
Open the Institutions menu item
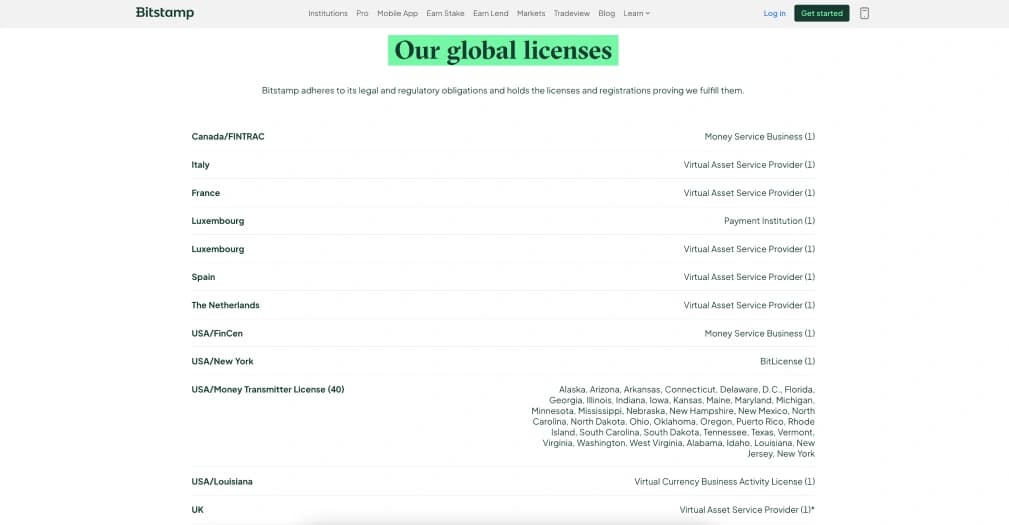pyautogui.click(x=328, y=13)
